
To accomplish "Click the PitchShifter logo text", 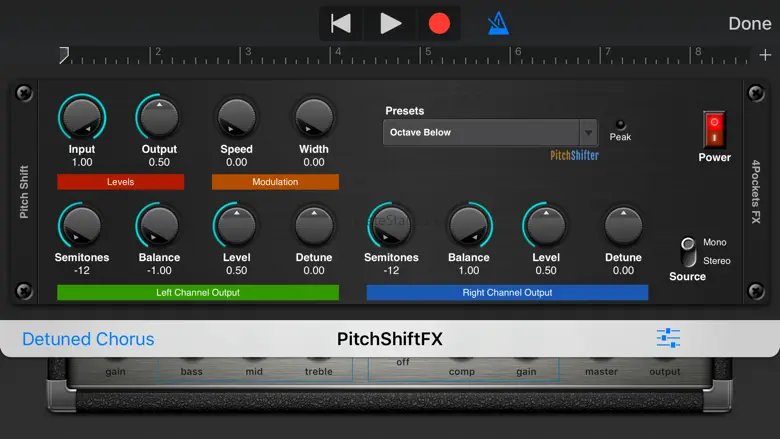I will pos(574,155).
